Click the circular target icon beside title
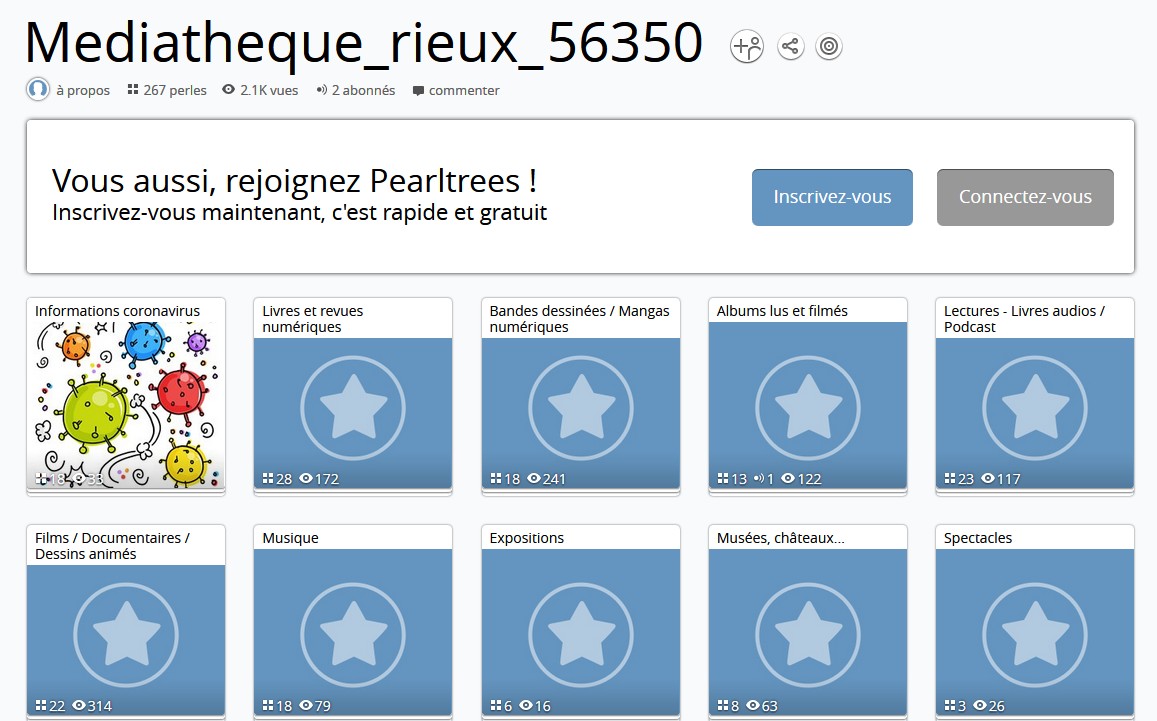Image resolution: width=1157 pixels, height=721 pixels. pyautogui.click(x=829, y=46)
